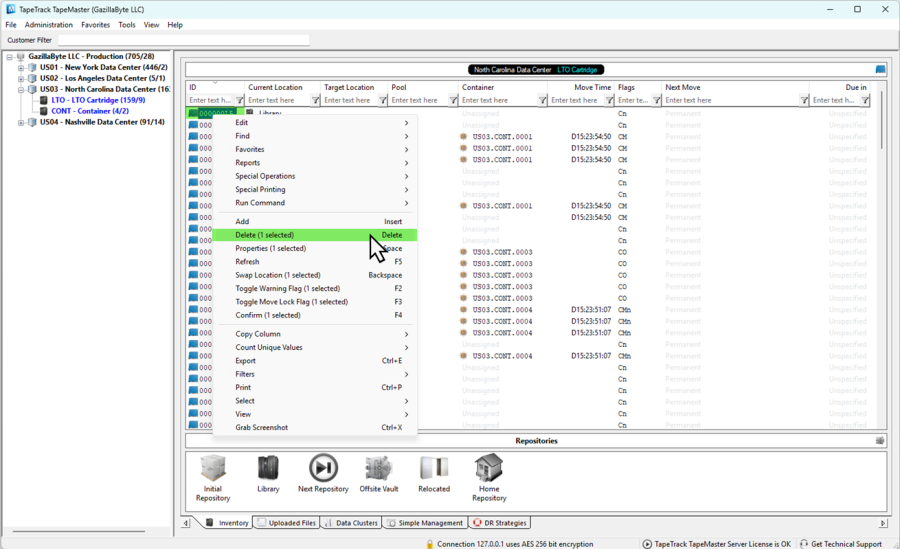Switch to the Uploaded Files tab
The height and width of the screenshot is (549, 900).
286,523
